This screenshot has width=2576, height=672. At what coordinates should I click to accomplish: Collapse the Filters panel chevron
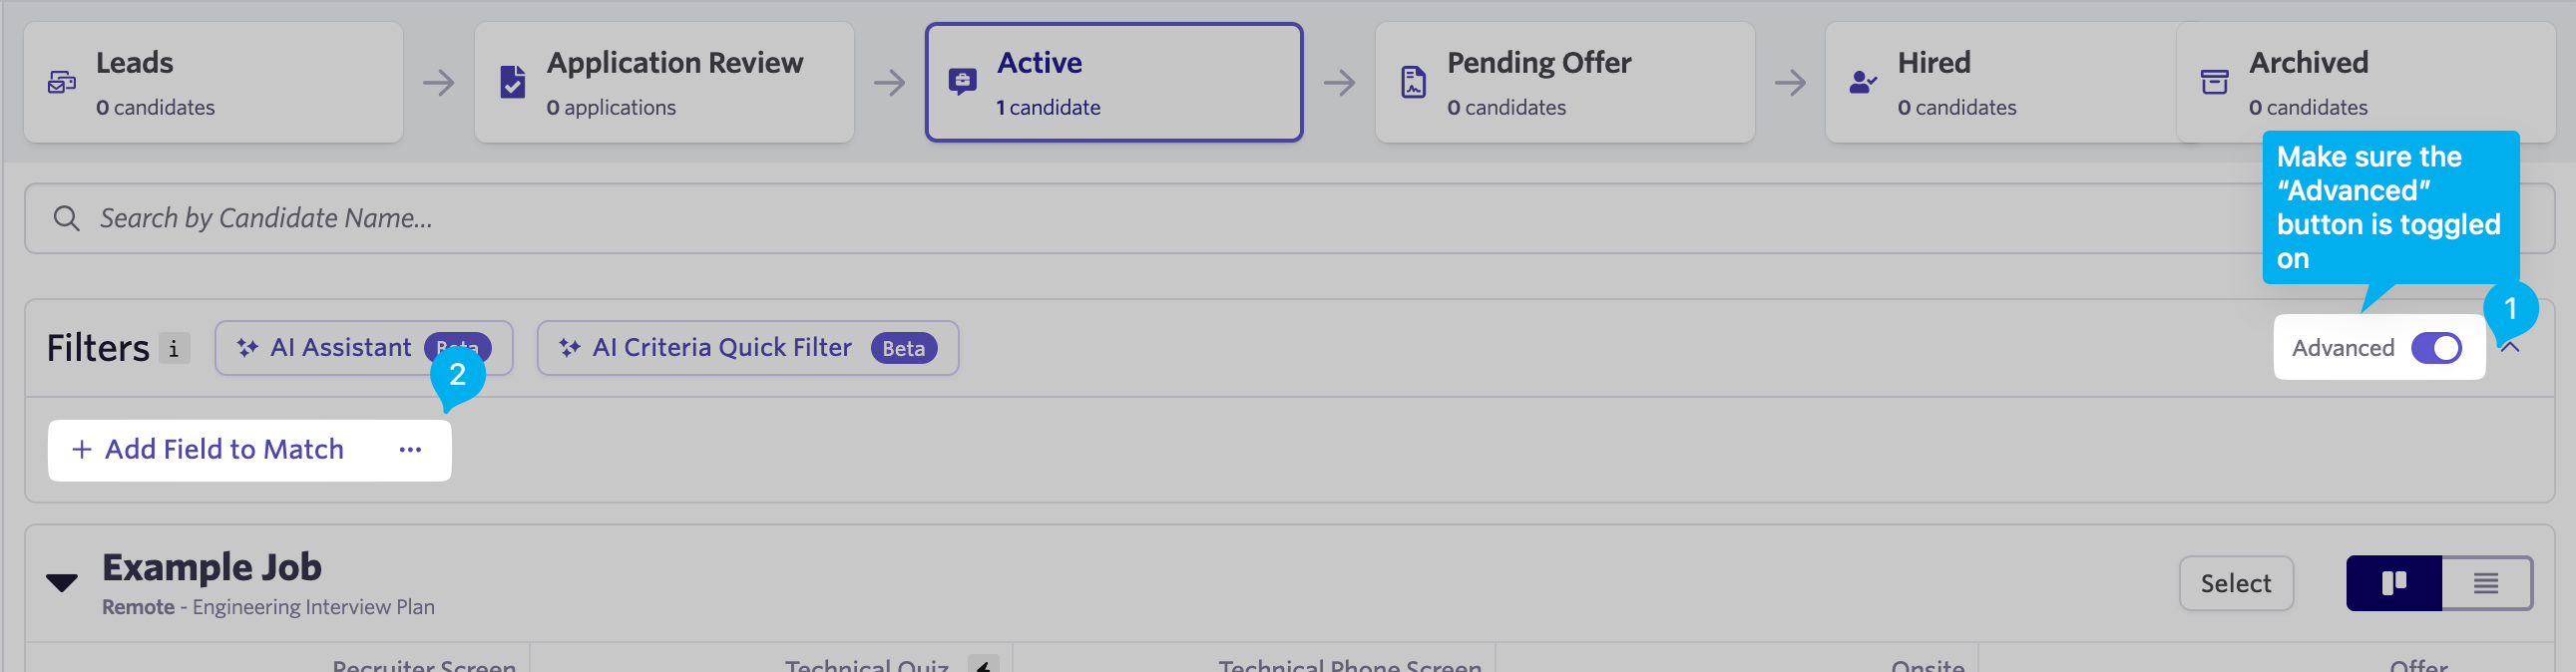[x=2510, y=348]
